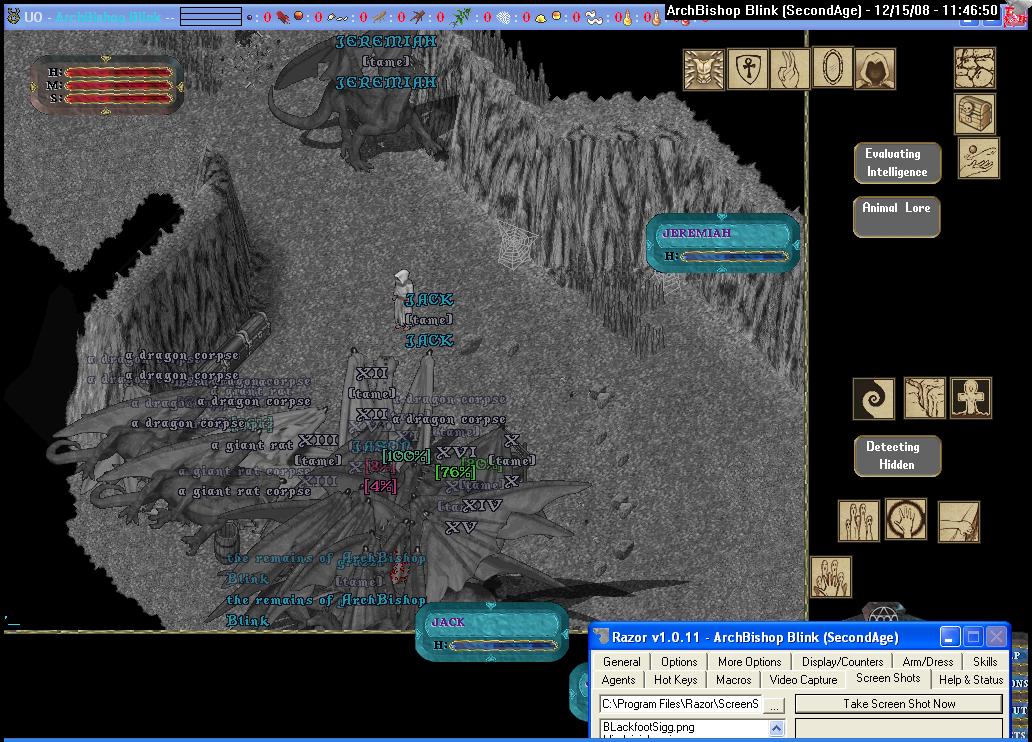The height and width of the screenshot is (742, 1032).
Task: Click the screenshot folder path field
Action: click(x=680, y=705)
